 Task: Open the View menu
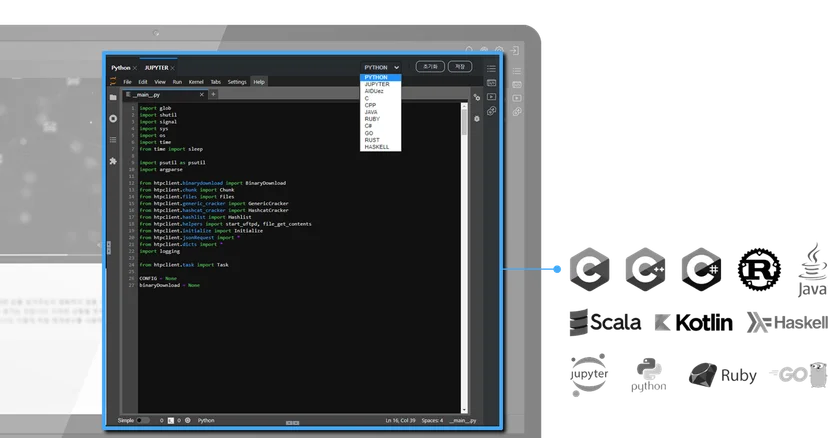(159, 82)
